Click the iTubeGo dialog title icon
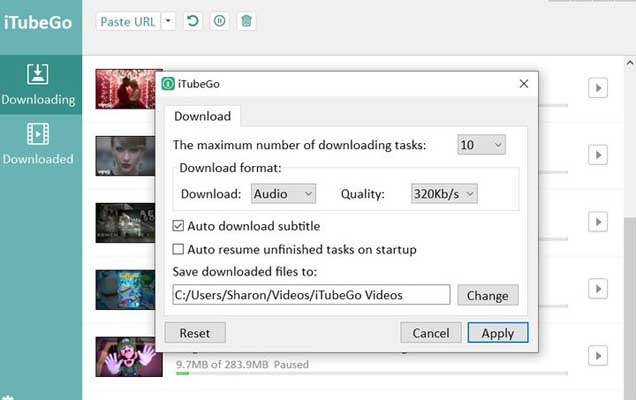The image size is (636, 400). pyautogui.click(x=168, y=84)
